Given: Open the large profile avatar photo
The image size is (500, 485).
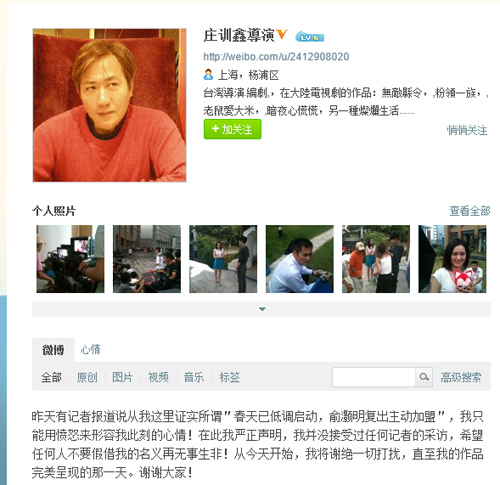Looking at the screenshot, I should click(109, 105).
